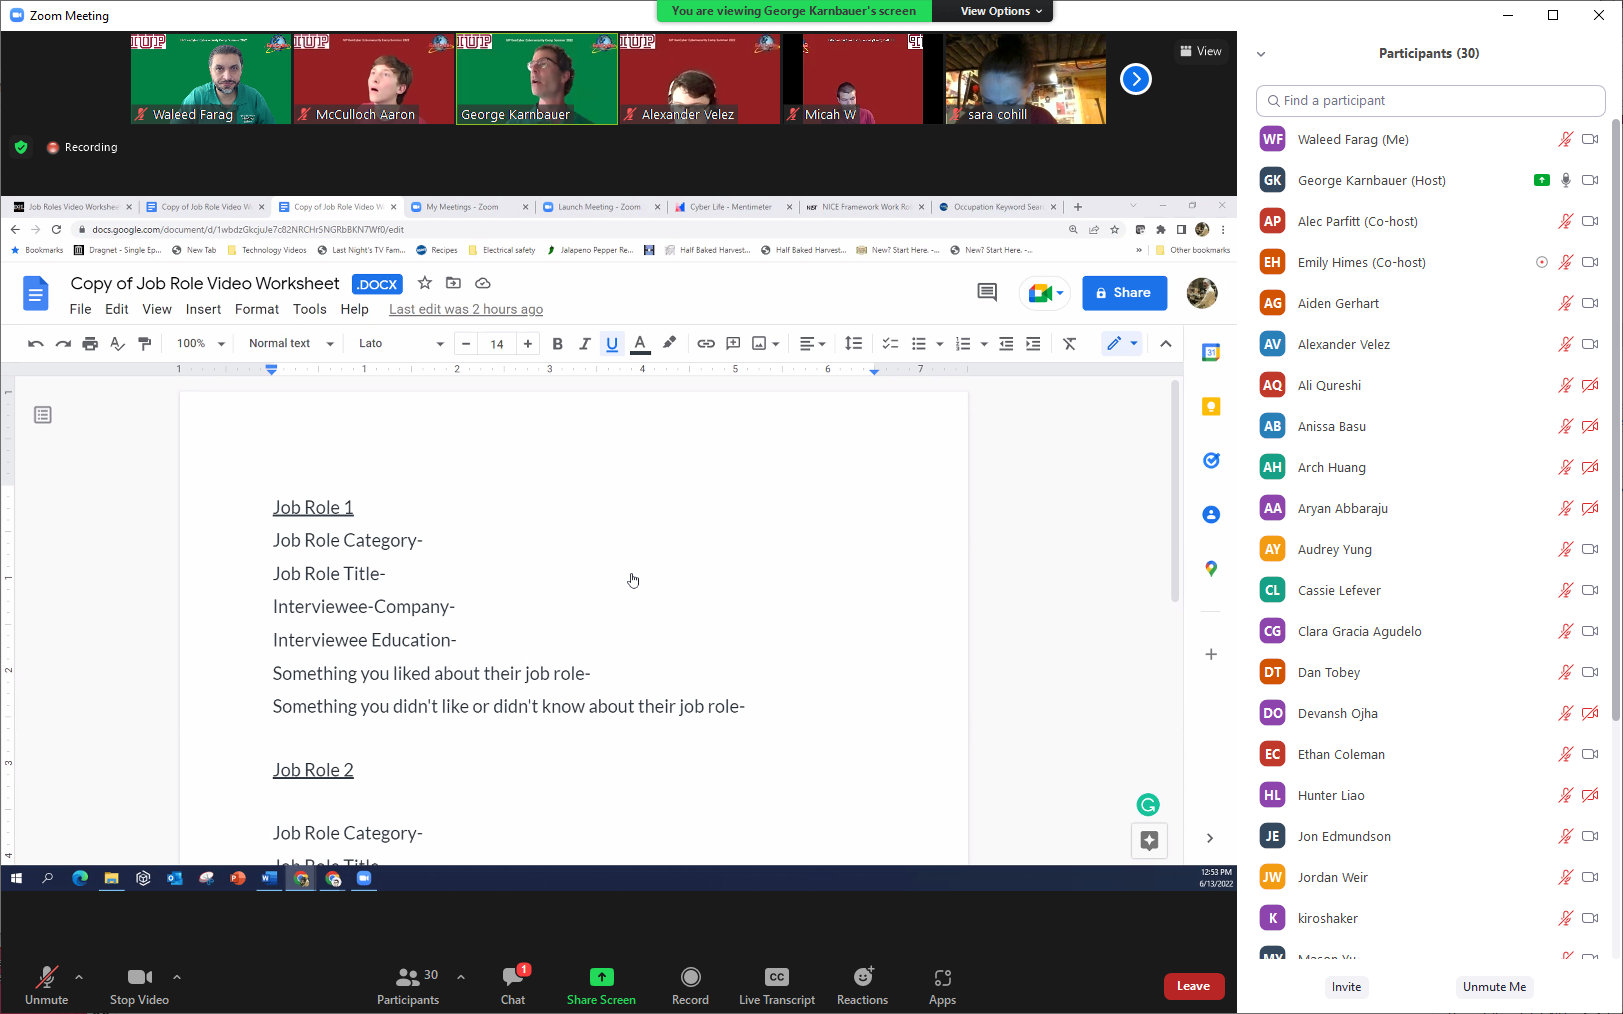Viewport: 1623px width, 1014px height.
Task: Click the blue Share button in Docs
Action: (x=1124, y=293)
